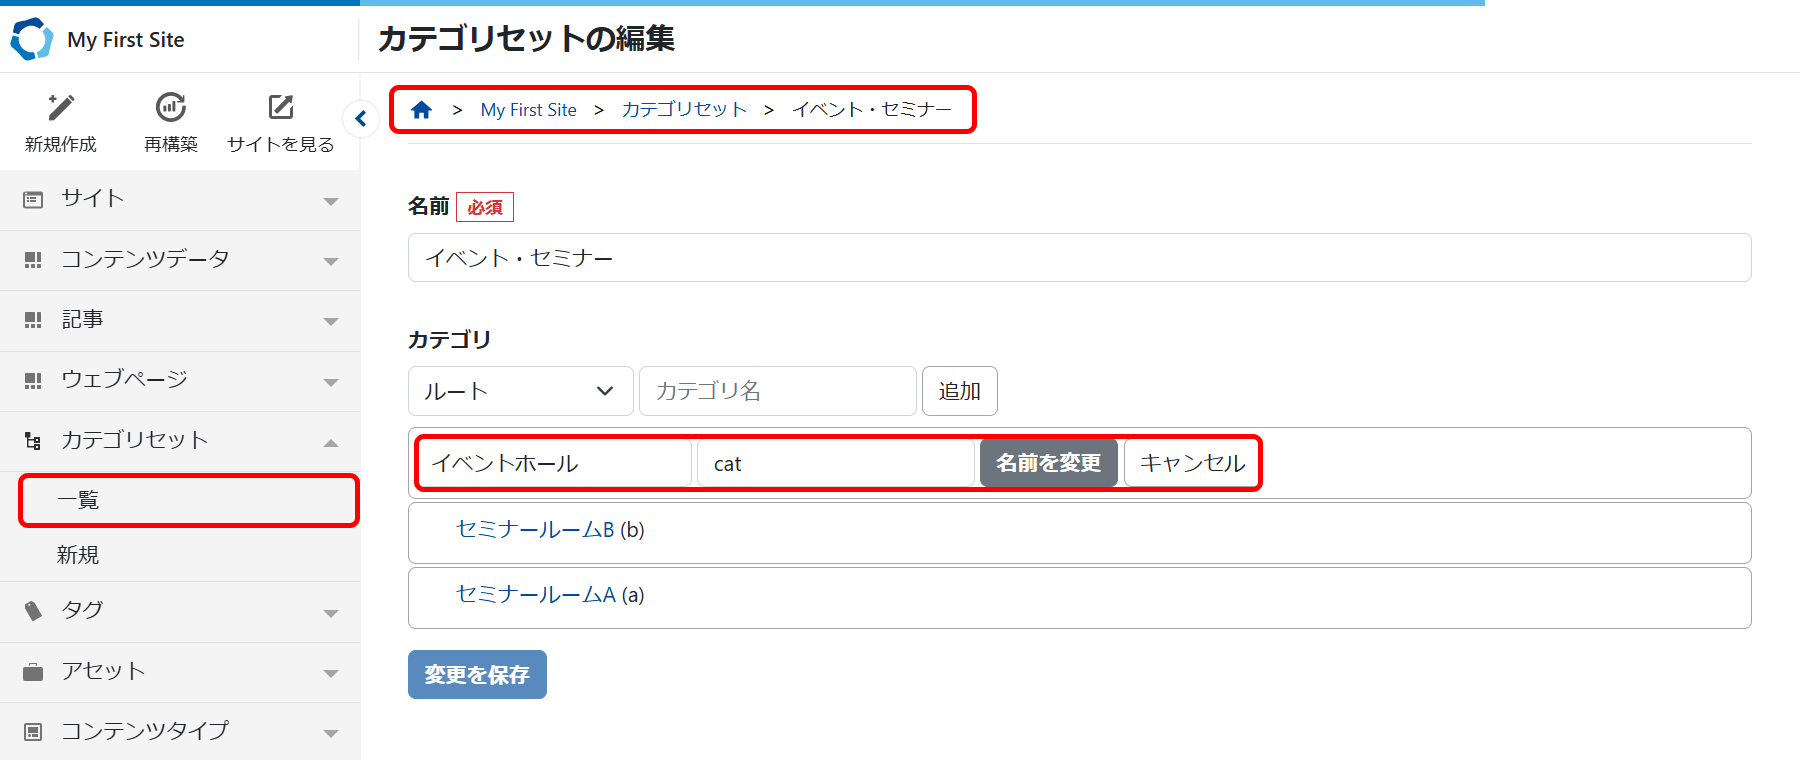Click the 再構築 rebuild icon

pos(171,107)
